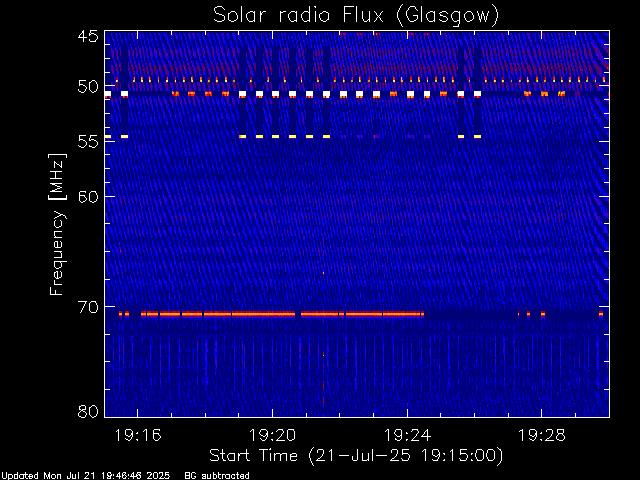Click the 19:16 time axis label
The height and width of the screenshot is (480, 640).
tap(138, 435)
